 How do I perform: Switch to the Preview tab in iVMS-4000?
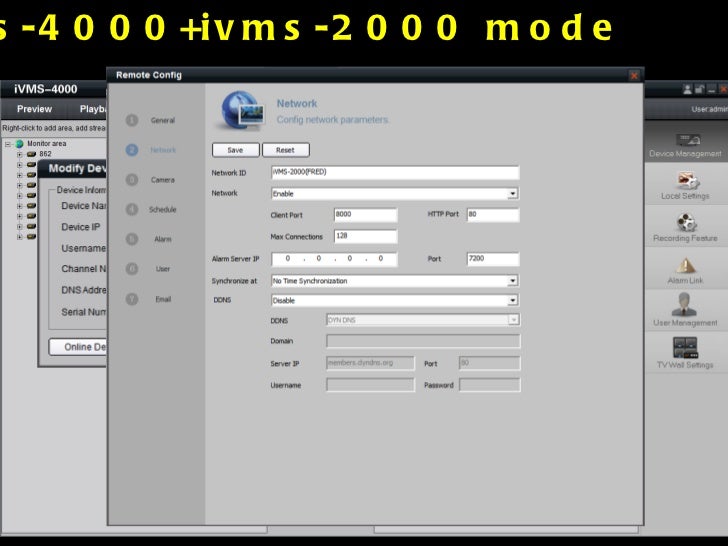34,109
